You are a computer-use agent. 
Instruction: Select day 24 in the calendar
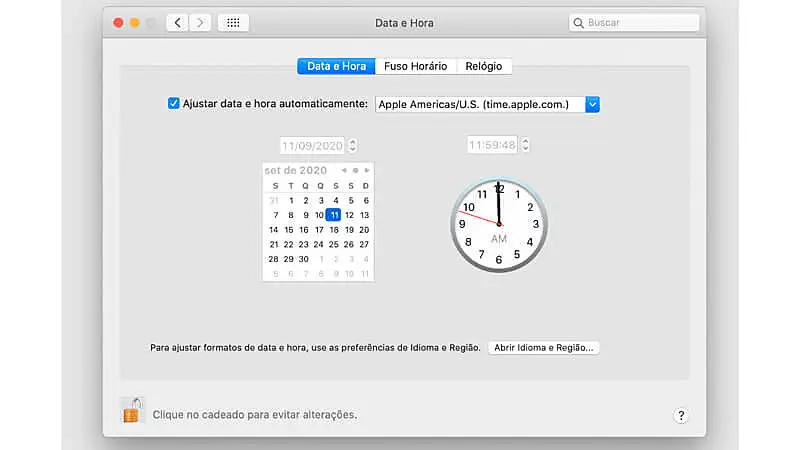(318, 244)
